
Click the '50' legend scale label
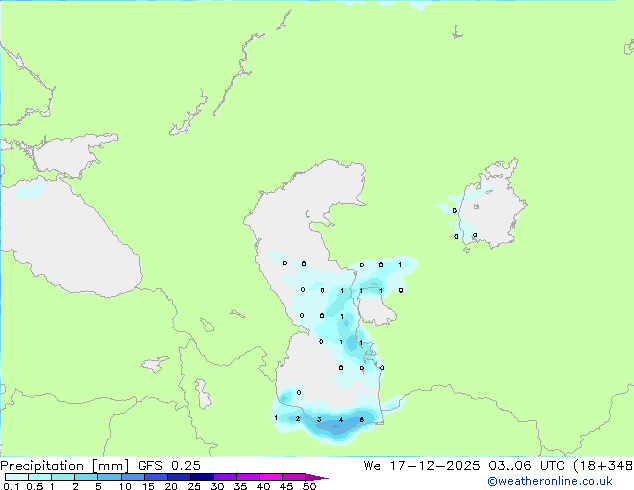coord(309,486)
